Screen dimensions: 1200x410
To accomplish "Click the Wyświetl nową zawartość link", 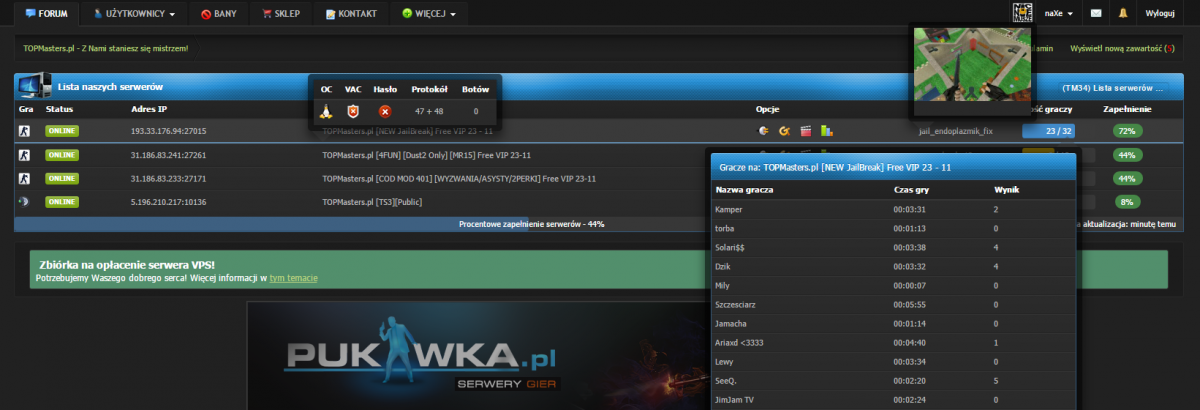I will (1121, 48).
